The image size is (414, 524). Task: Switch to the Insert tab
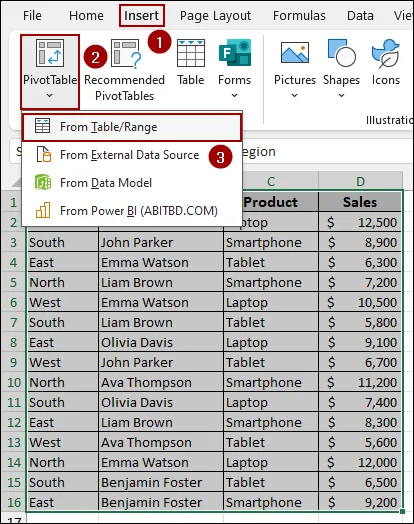click(x=142, y=15)
